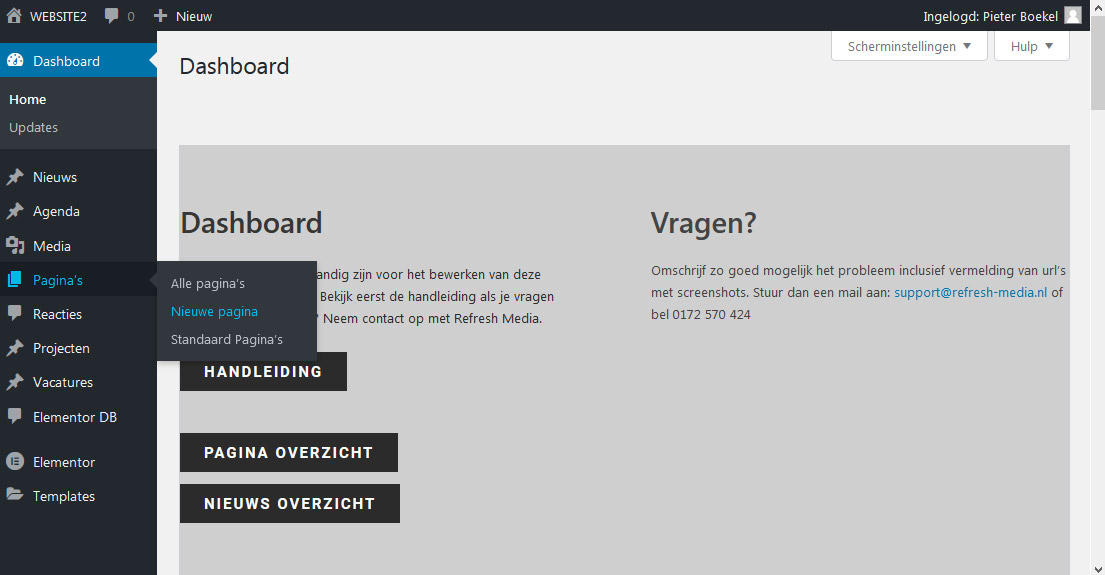Click the vertical scrollbar on the right
Screen dimensions: 1105x575
tap(1097, 300)
